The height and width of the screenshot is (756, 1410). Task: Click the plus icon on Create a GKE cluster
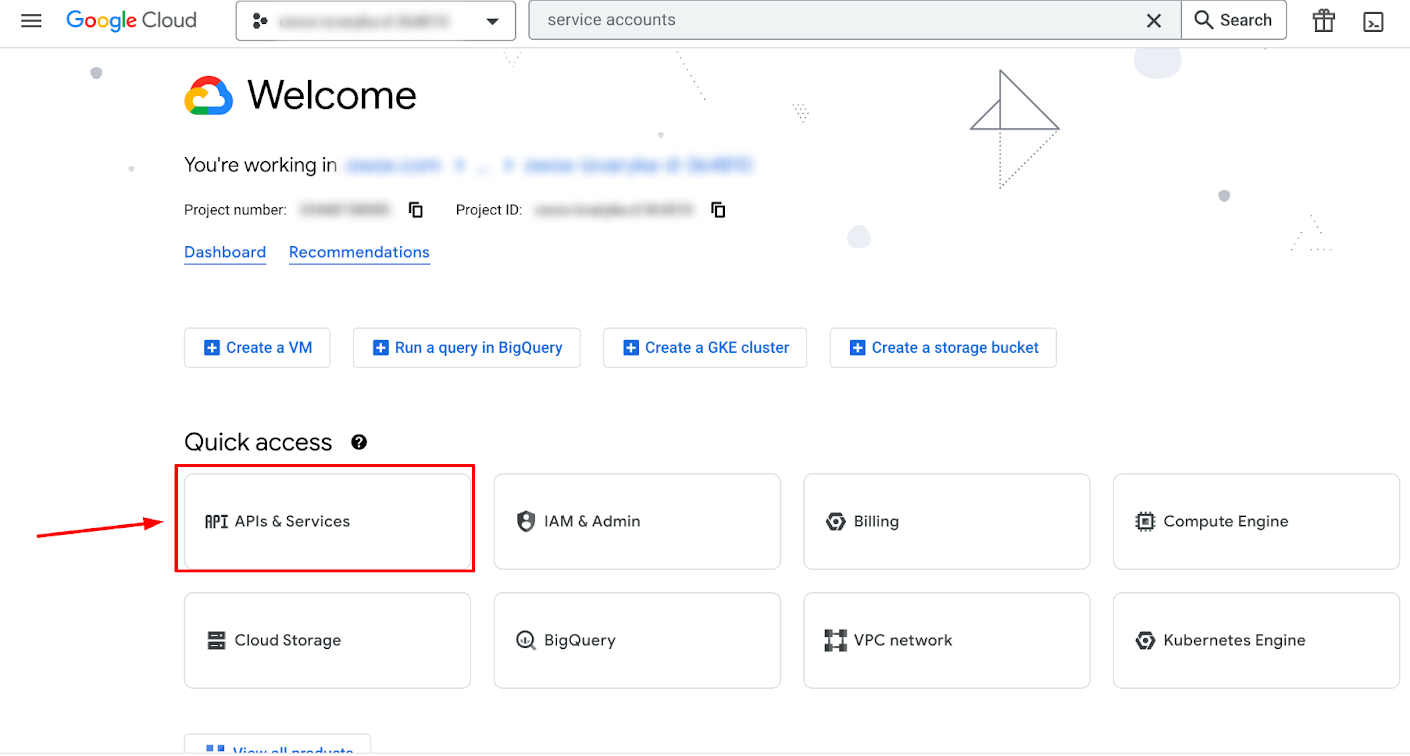[630, 348]
